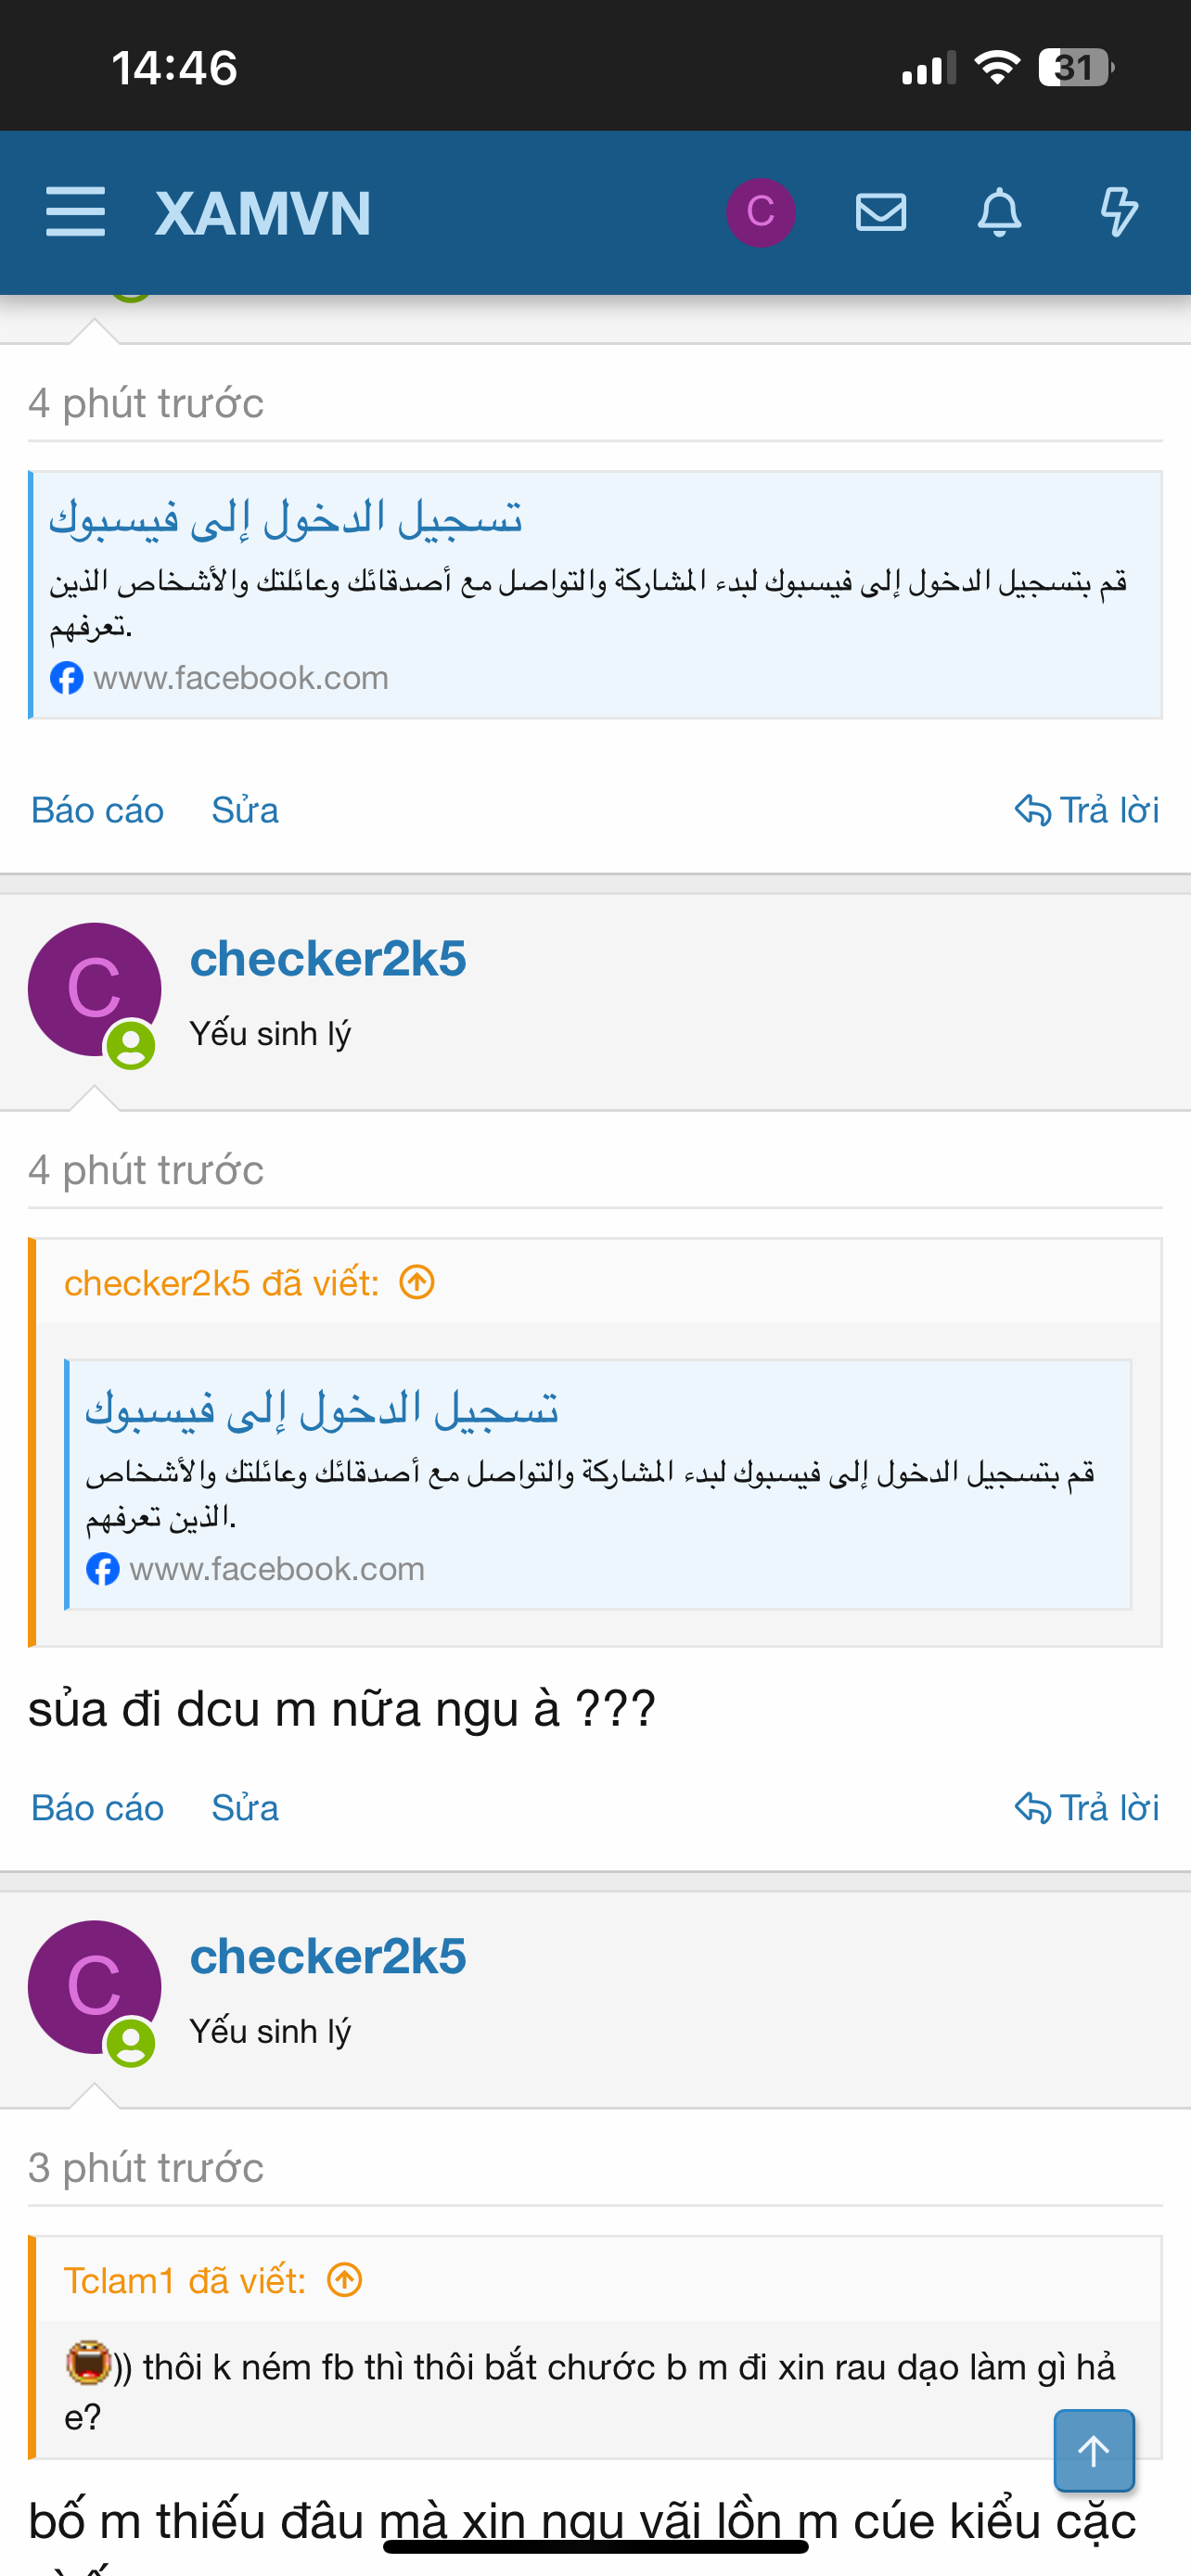Viewport: 1191px width, 2576px height.
Task: Open the envelope inbox messages icon
Action: 880,212
